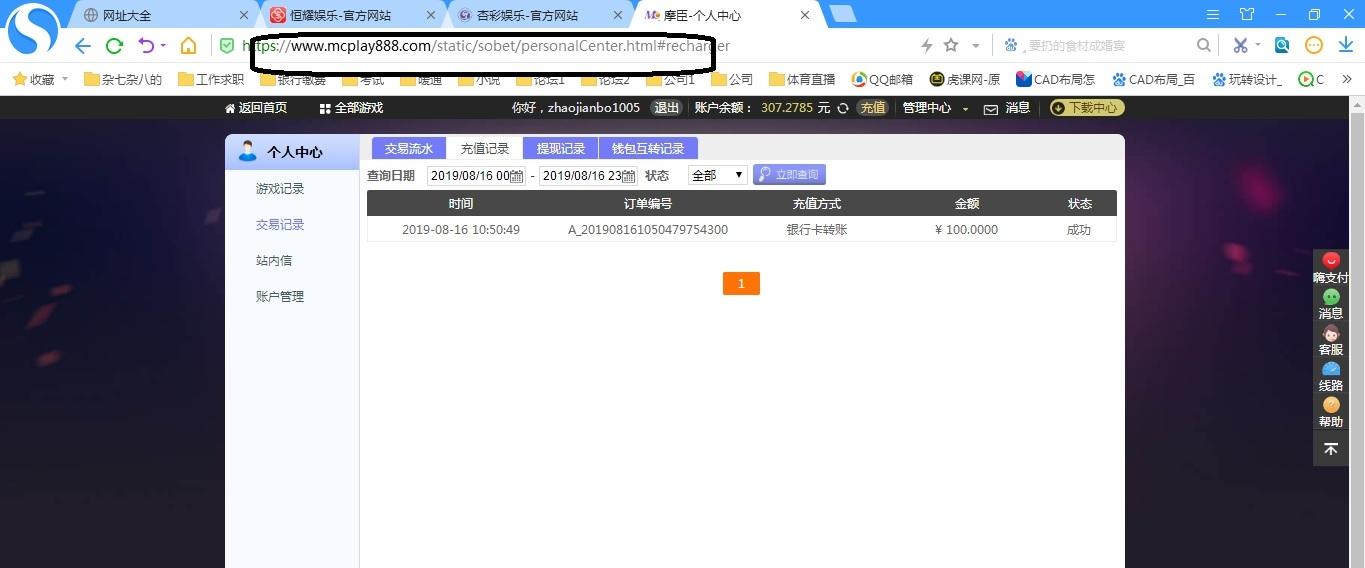Reload the page with the green refresh icon

coord(114,46)
